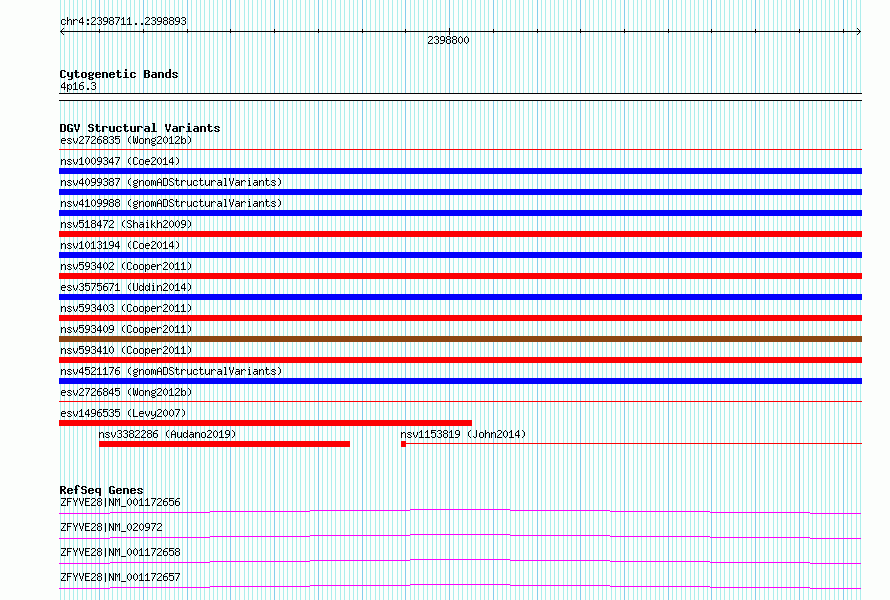This screenshot has height=600, width=890.
Task: Select the nsv4521176 blue variant bar
Action: point(460,381)
